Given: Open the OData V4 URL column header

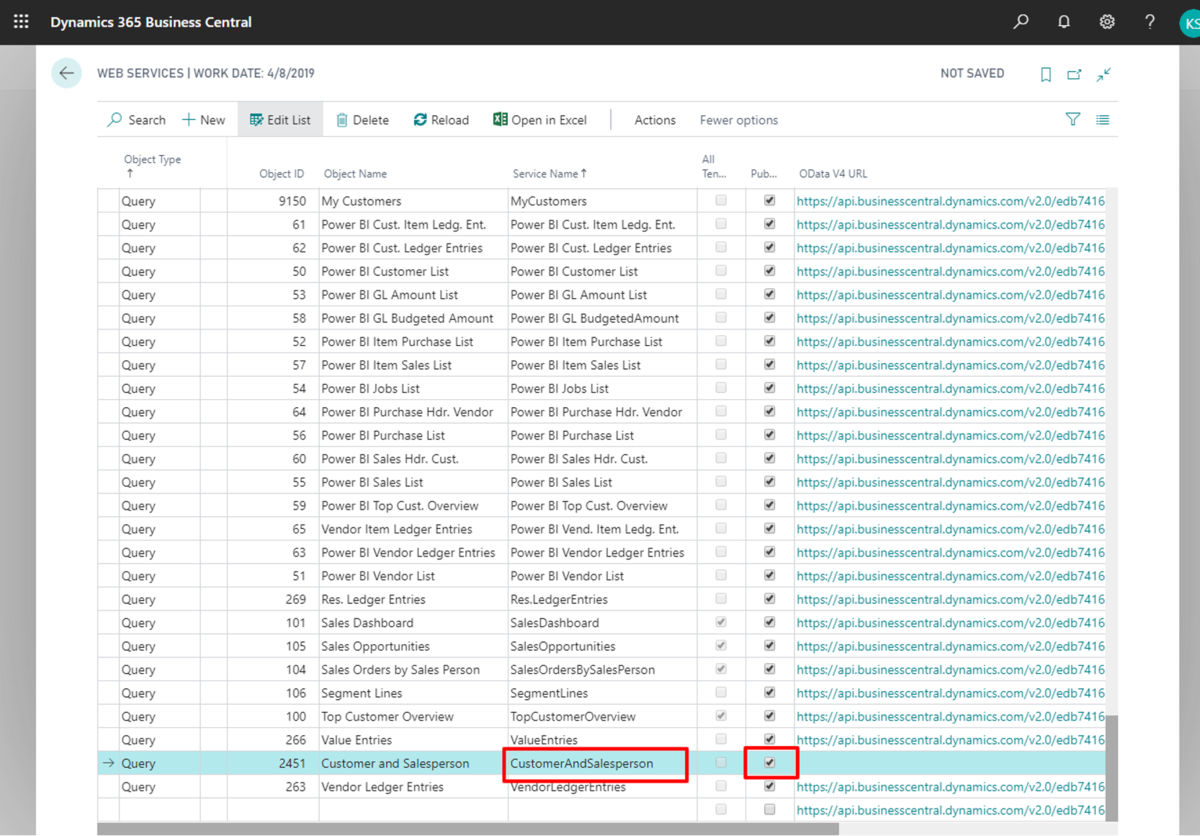Looking at the screenshot, I should (x=833, y=174).
